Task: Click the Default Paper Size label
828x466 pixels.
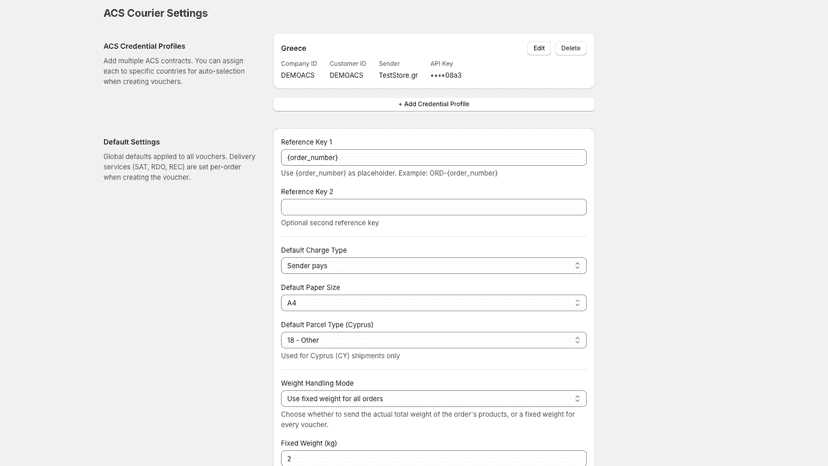Action: coord(310,287)
